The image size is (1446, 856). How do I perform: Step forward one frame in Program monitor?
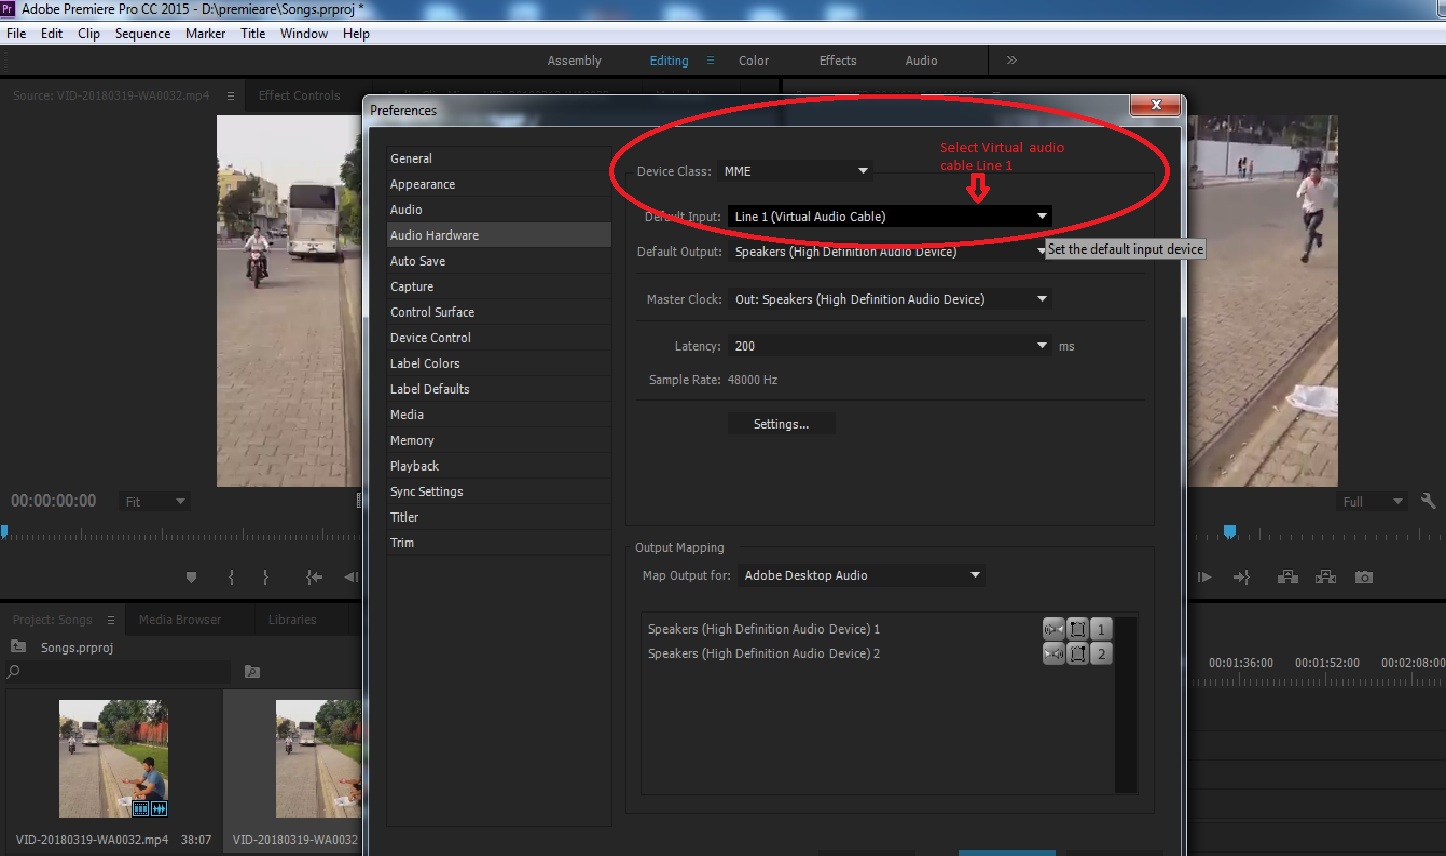click(1205, 577)
